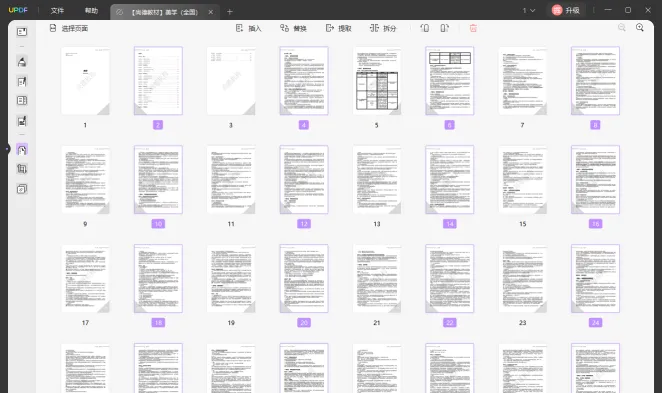
Task: Open the Reader mode icon in sidebar
Action: pyautogui.click(x=22, y=32)
